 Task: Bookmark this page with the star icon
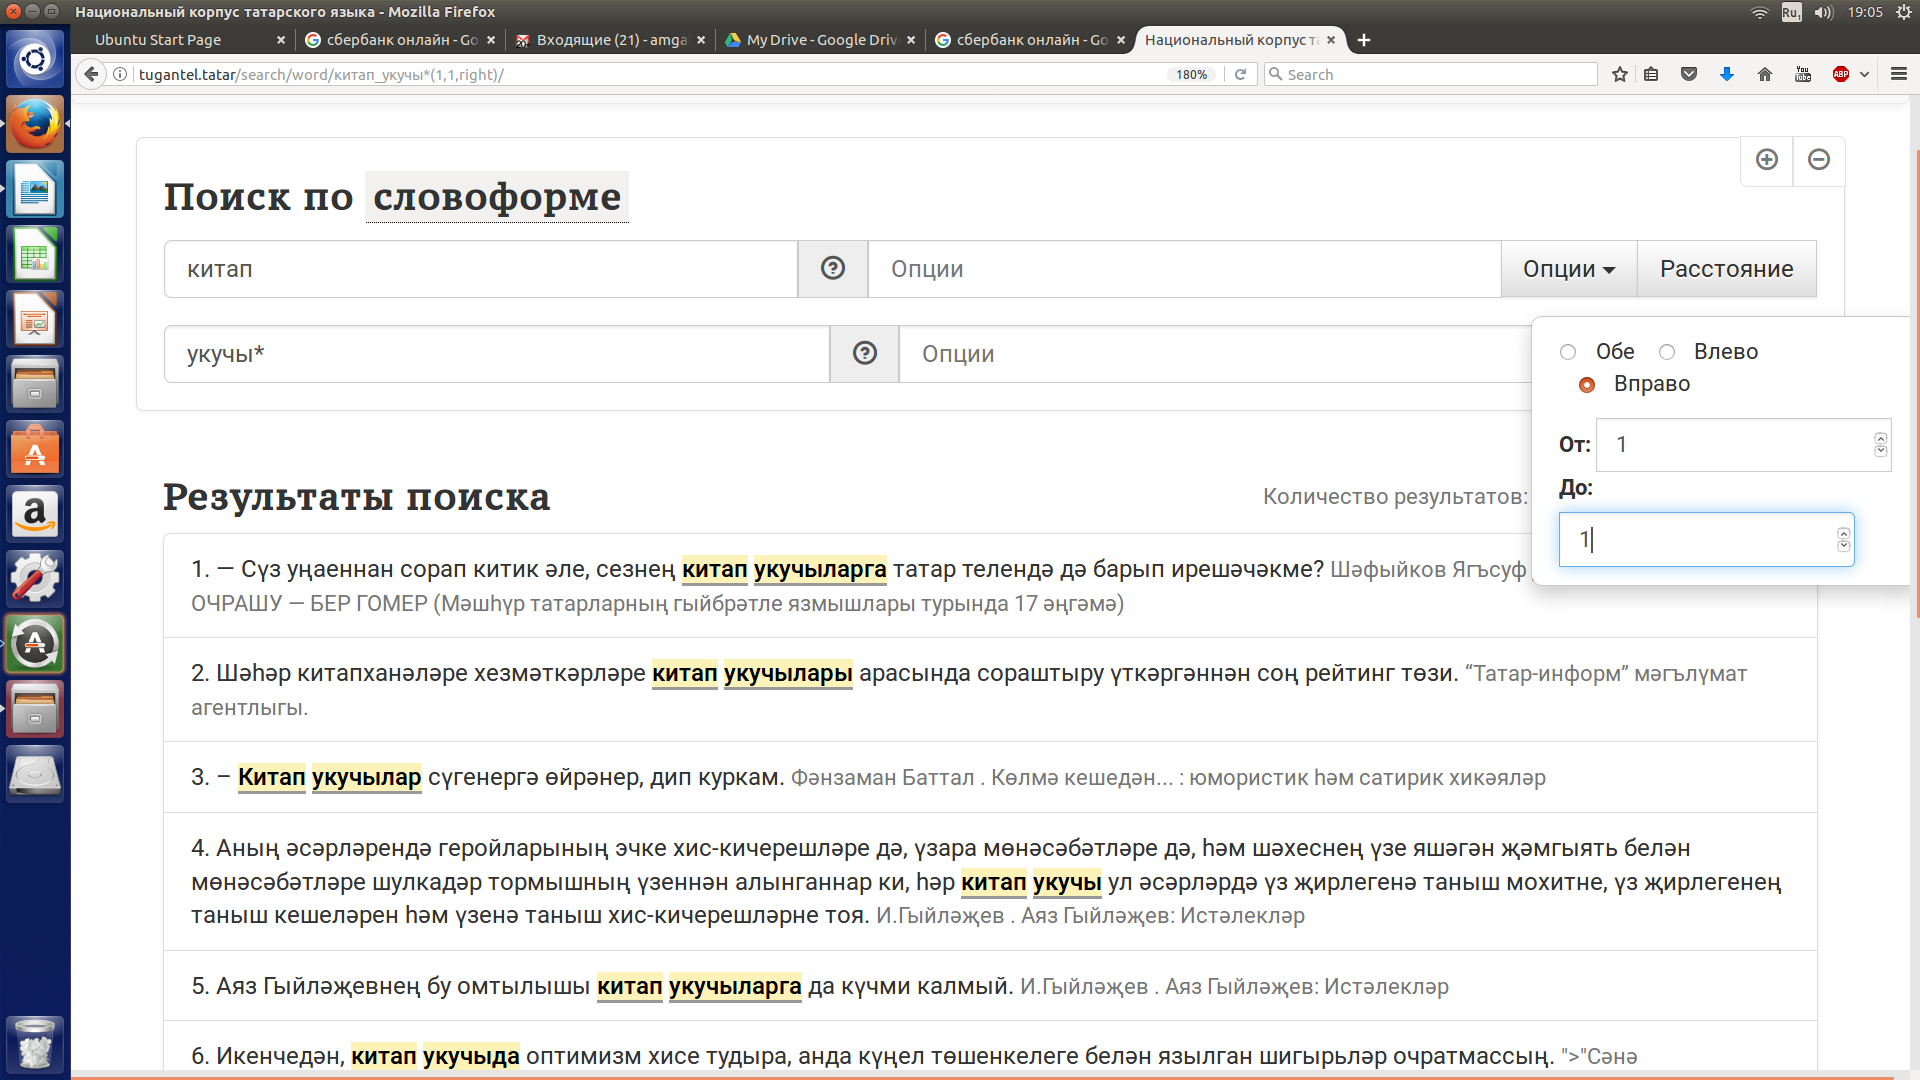(x=1620, y=74)
